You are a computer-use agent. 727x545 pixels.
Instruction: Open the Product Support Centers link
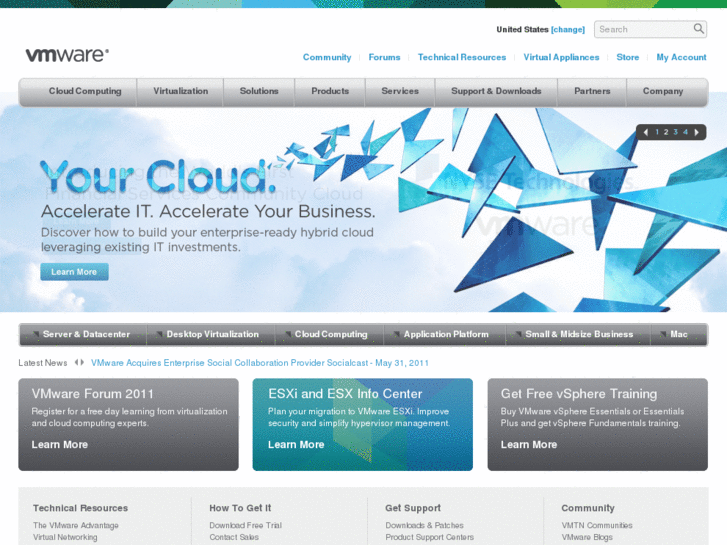pyautogui.click(x=429, y=537)
